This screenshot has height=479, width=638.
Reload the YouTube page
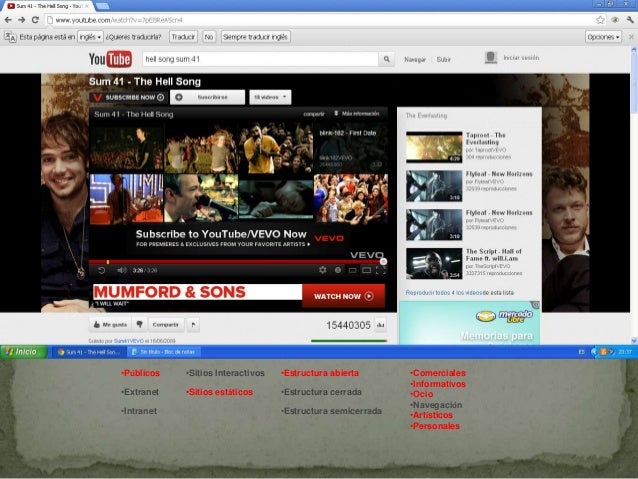pos(35,20)
